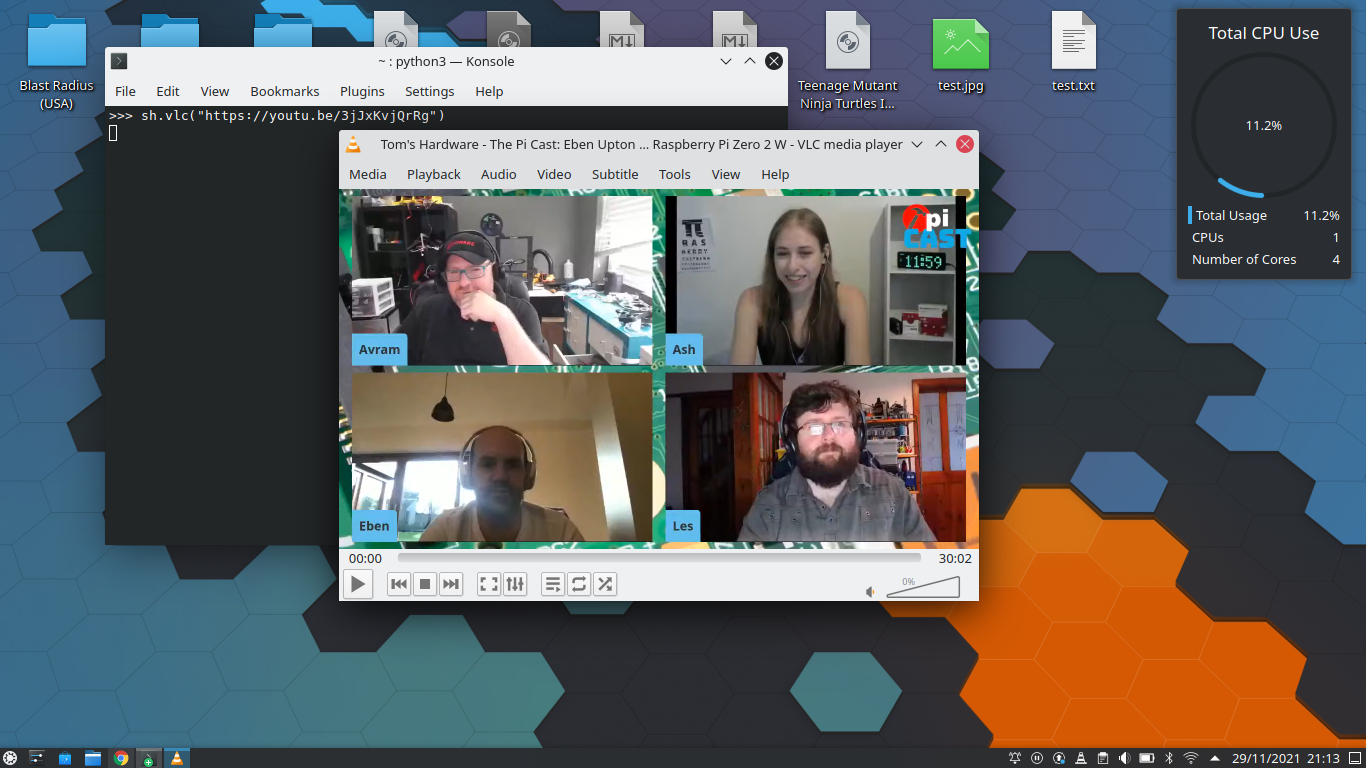The width and height of the screenshot is (1366, 768).
Task: Stop playback in VLC
Action: [x=425, y=584]
